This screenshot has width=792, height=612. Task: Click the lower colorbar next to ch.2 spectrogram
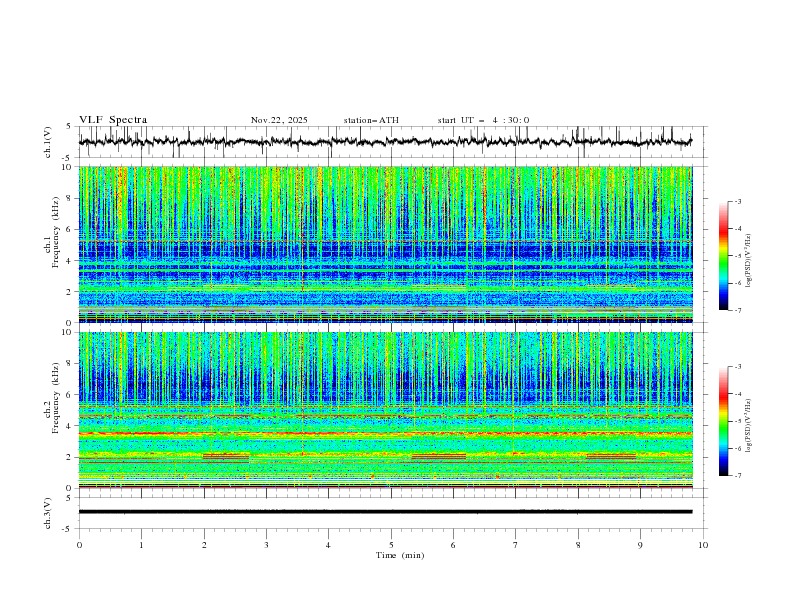click(723, 421)
